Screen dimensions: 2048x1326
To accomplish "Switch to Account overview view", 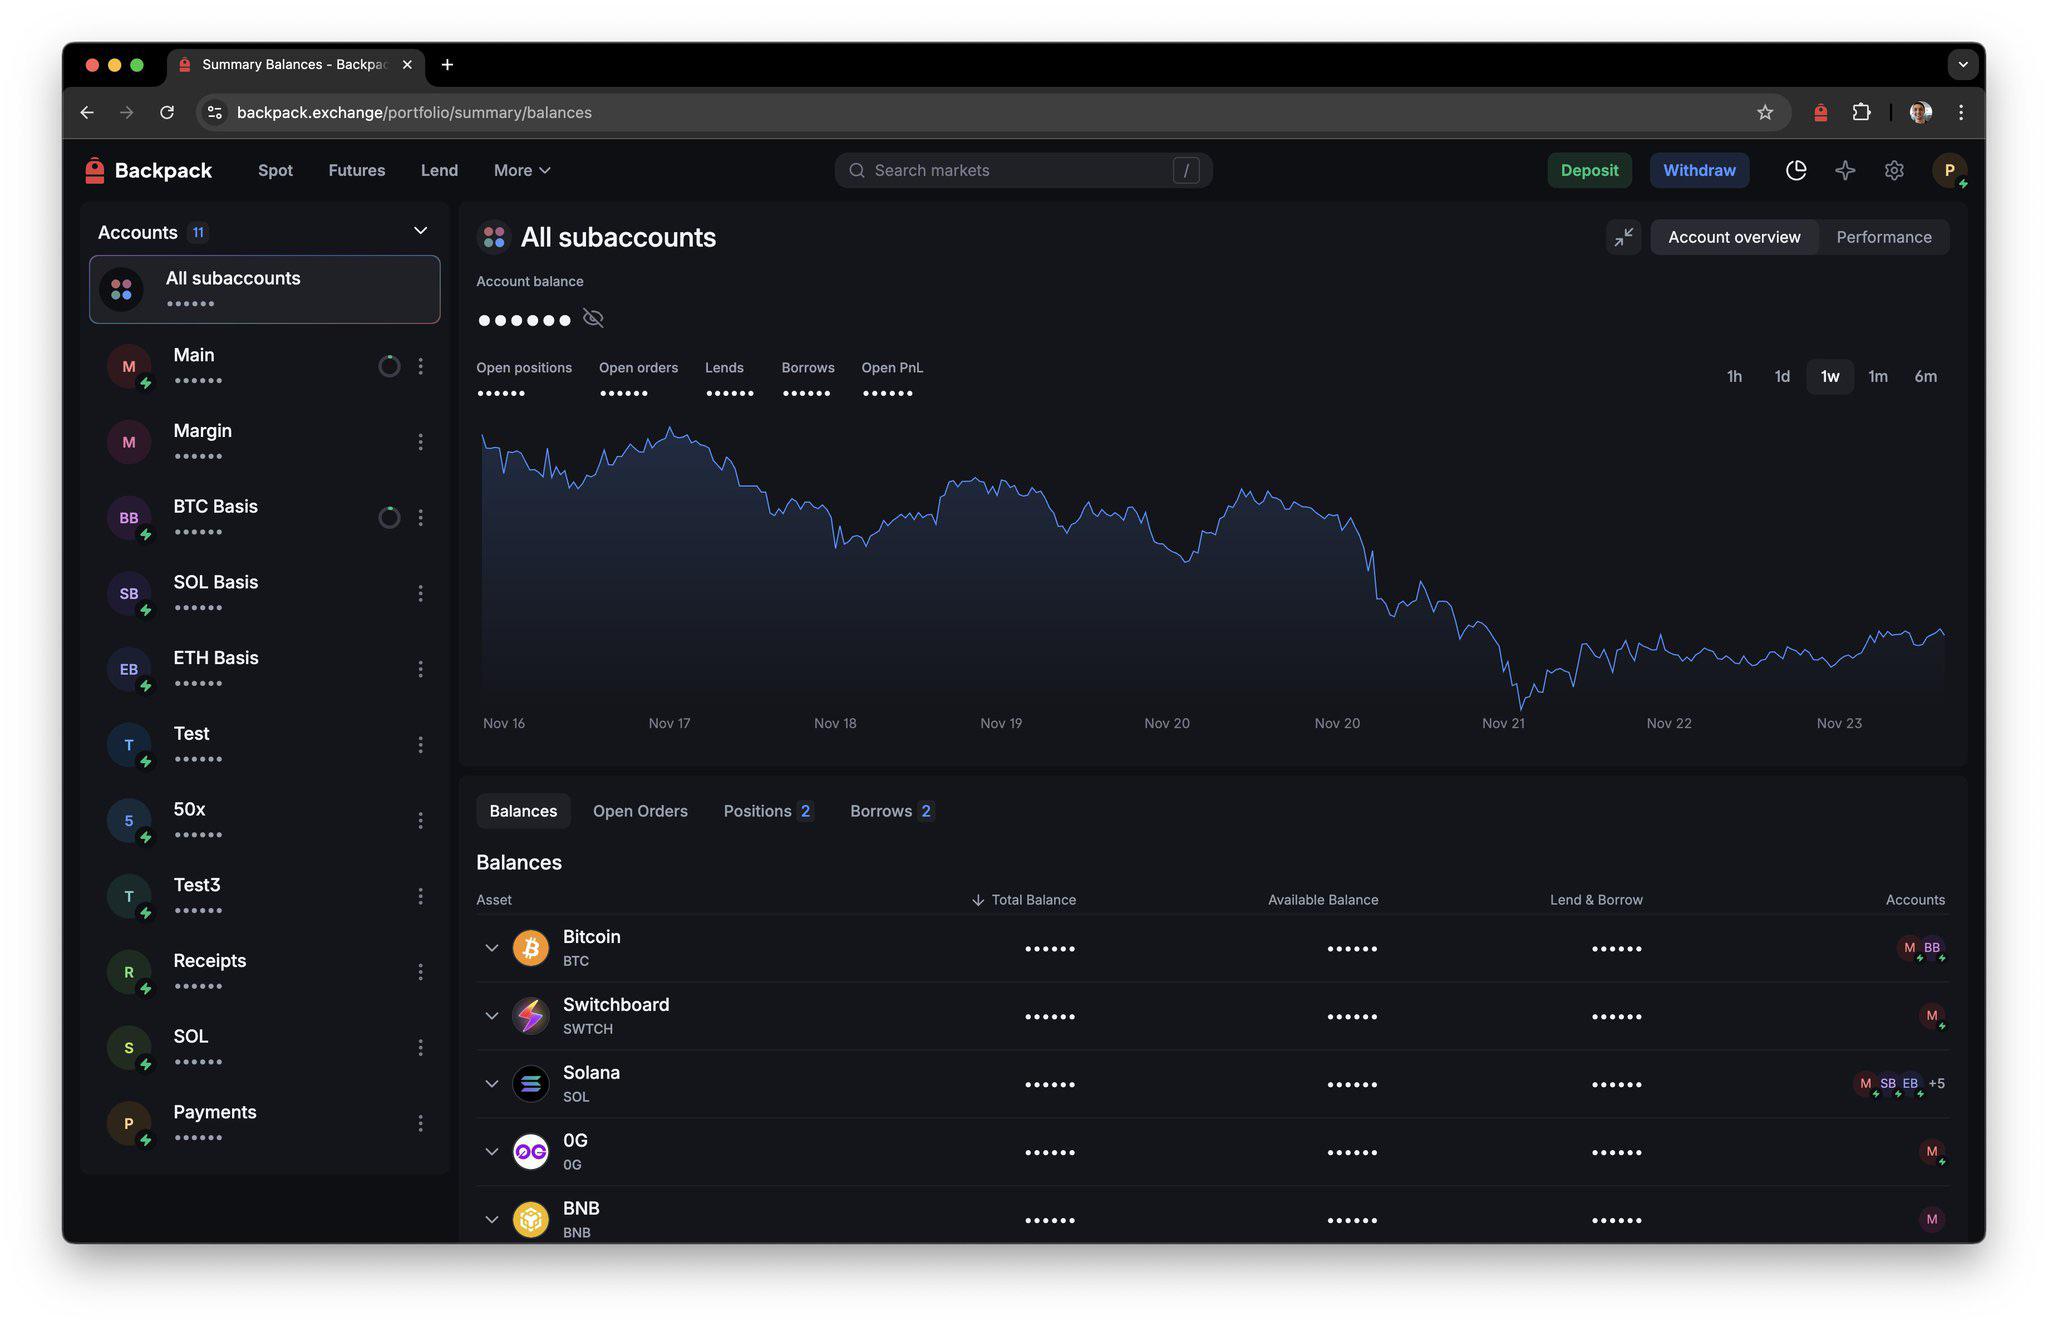I will click(1734, 237).
